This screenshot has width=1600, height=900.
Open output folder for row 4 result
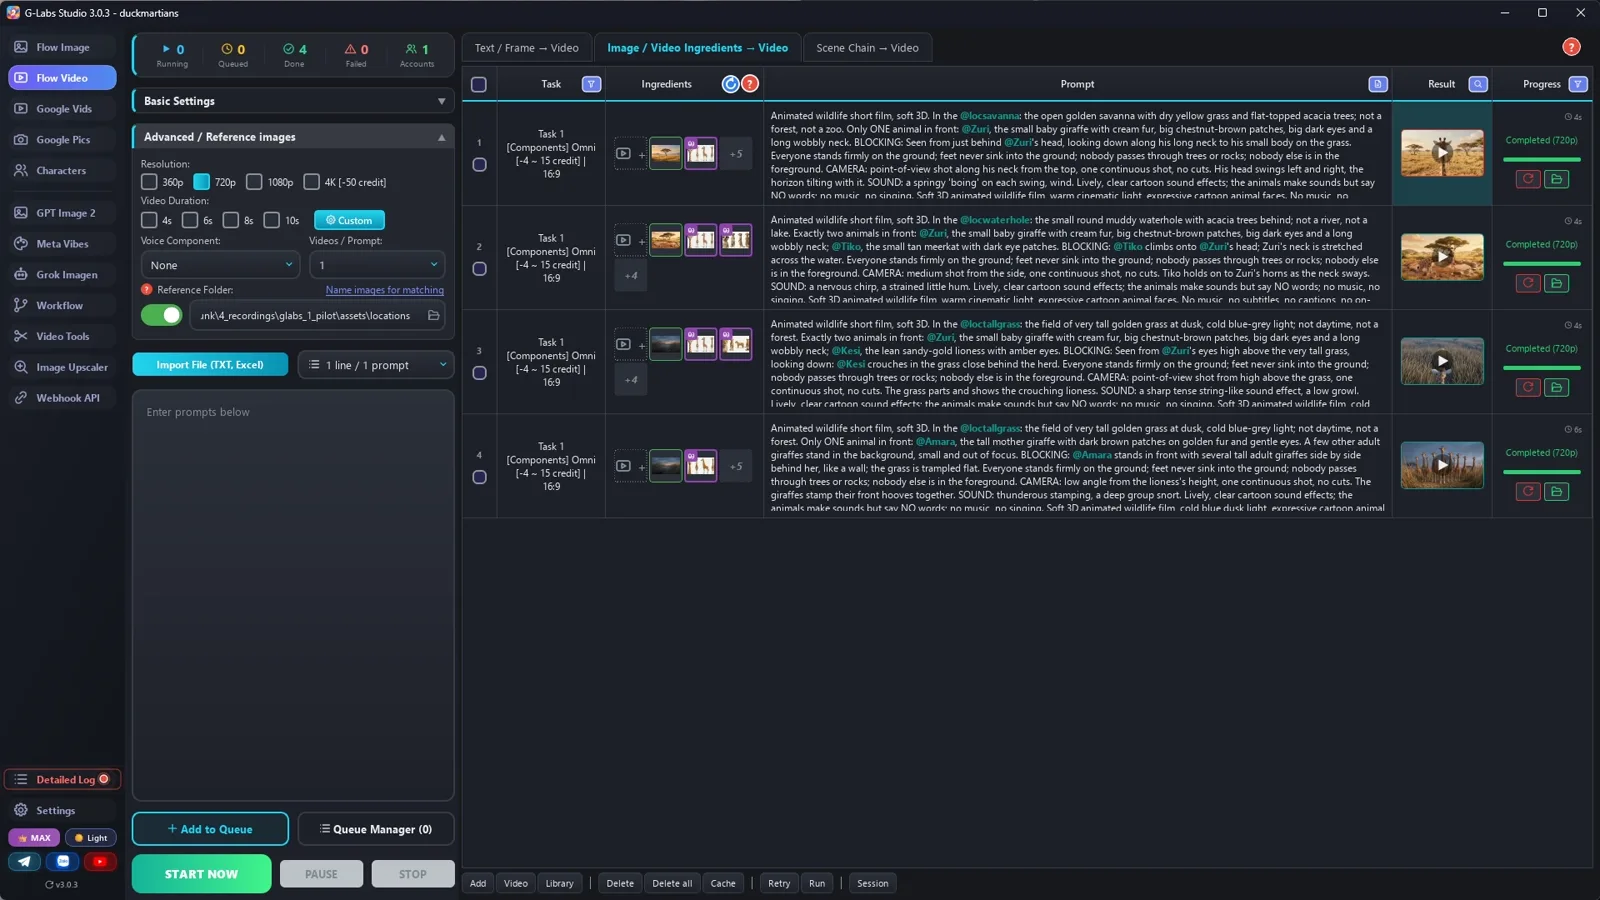coord(1556,491)
